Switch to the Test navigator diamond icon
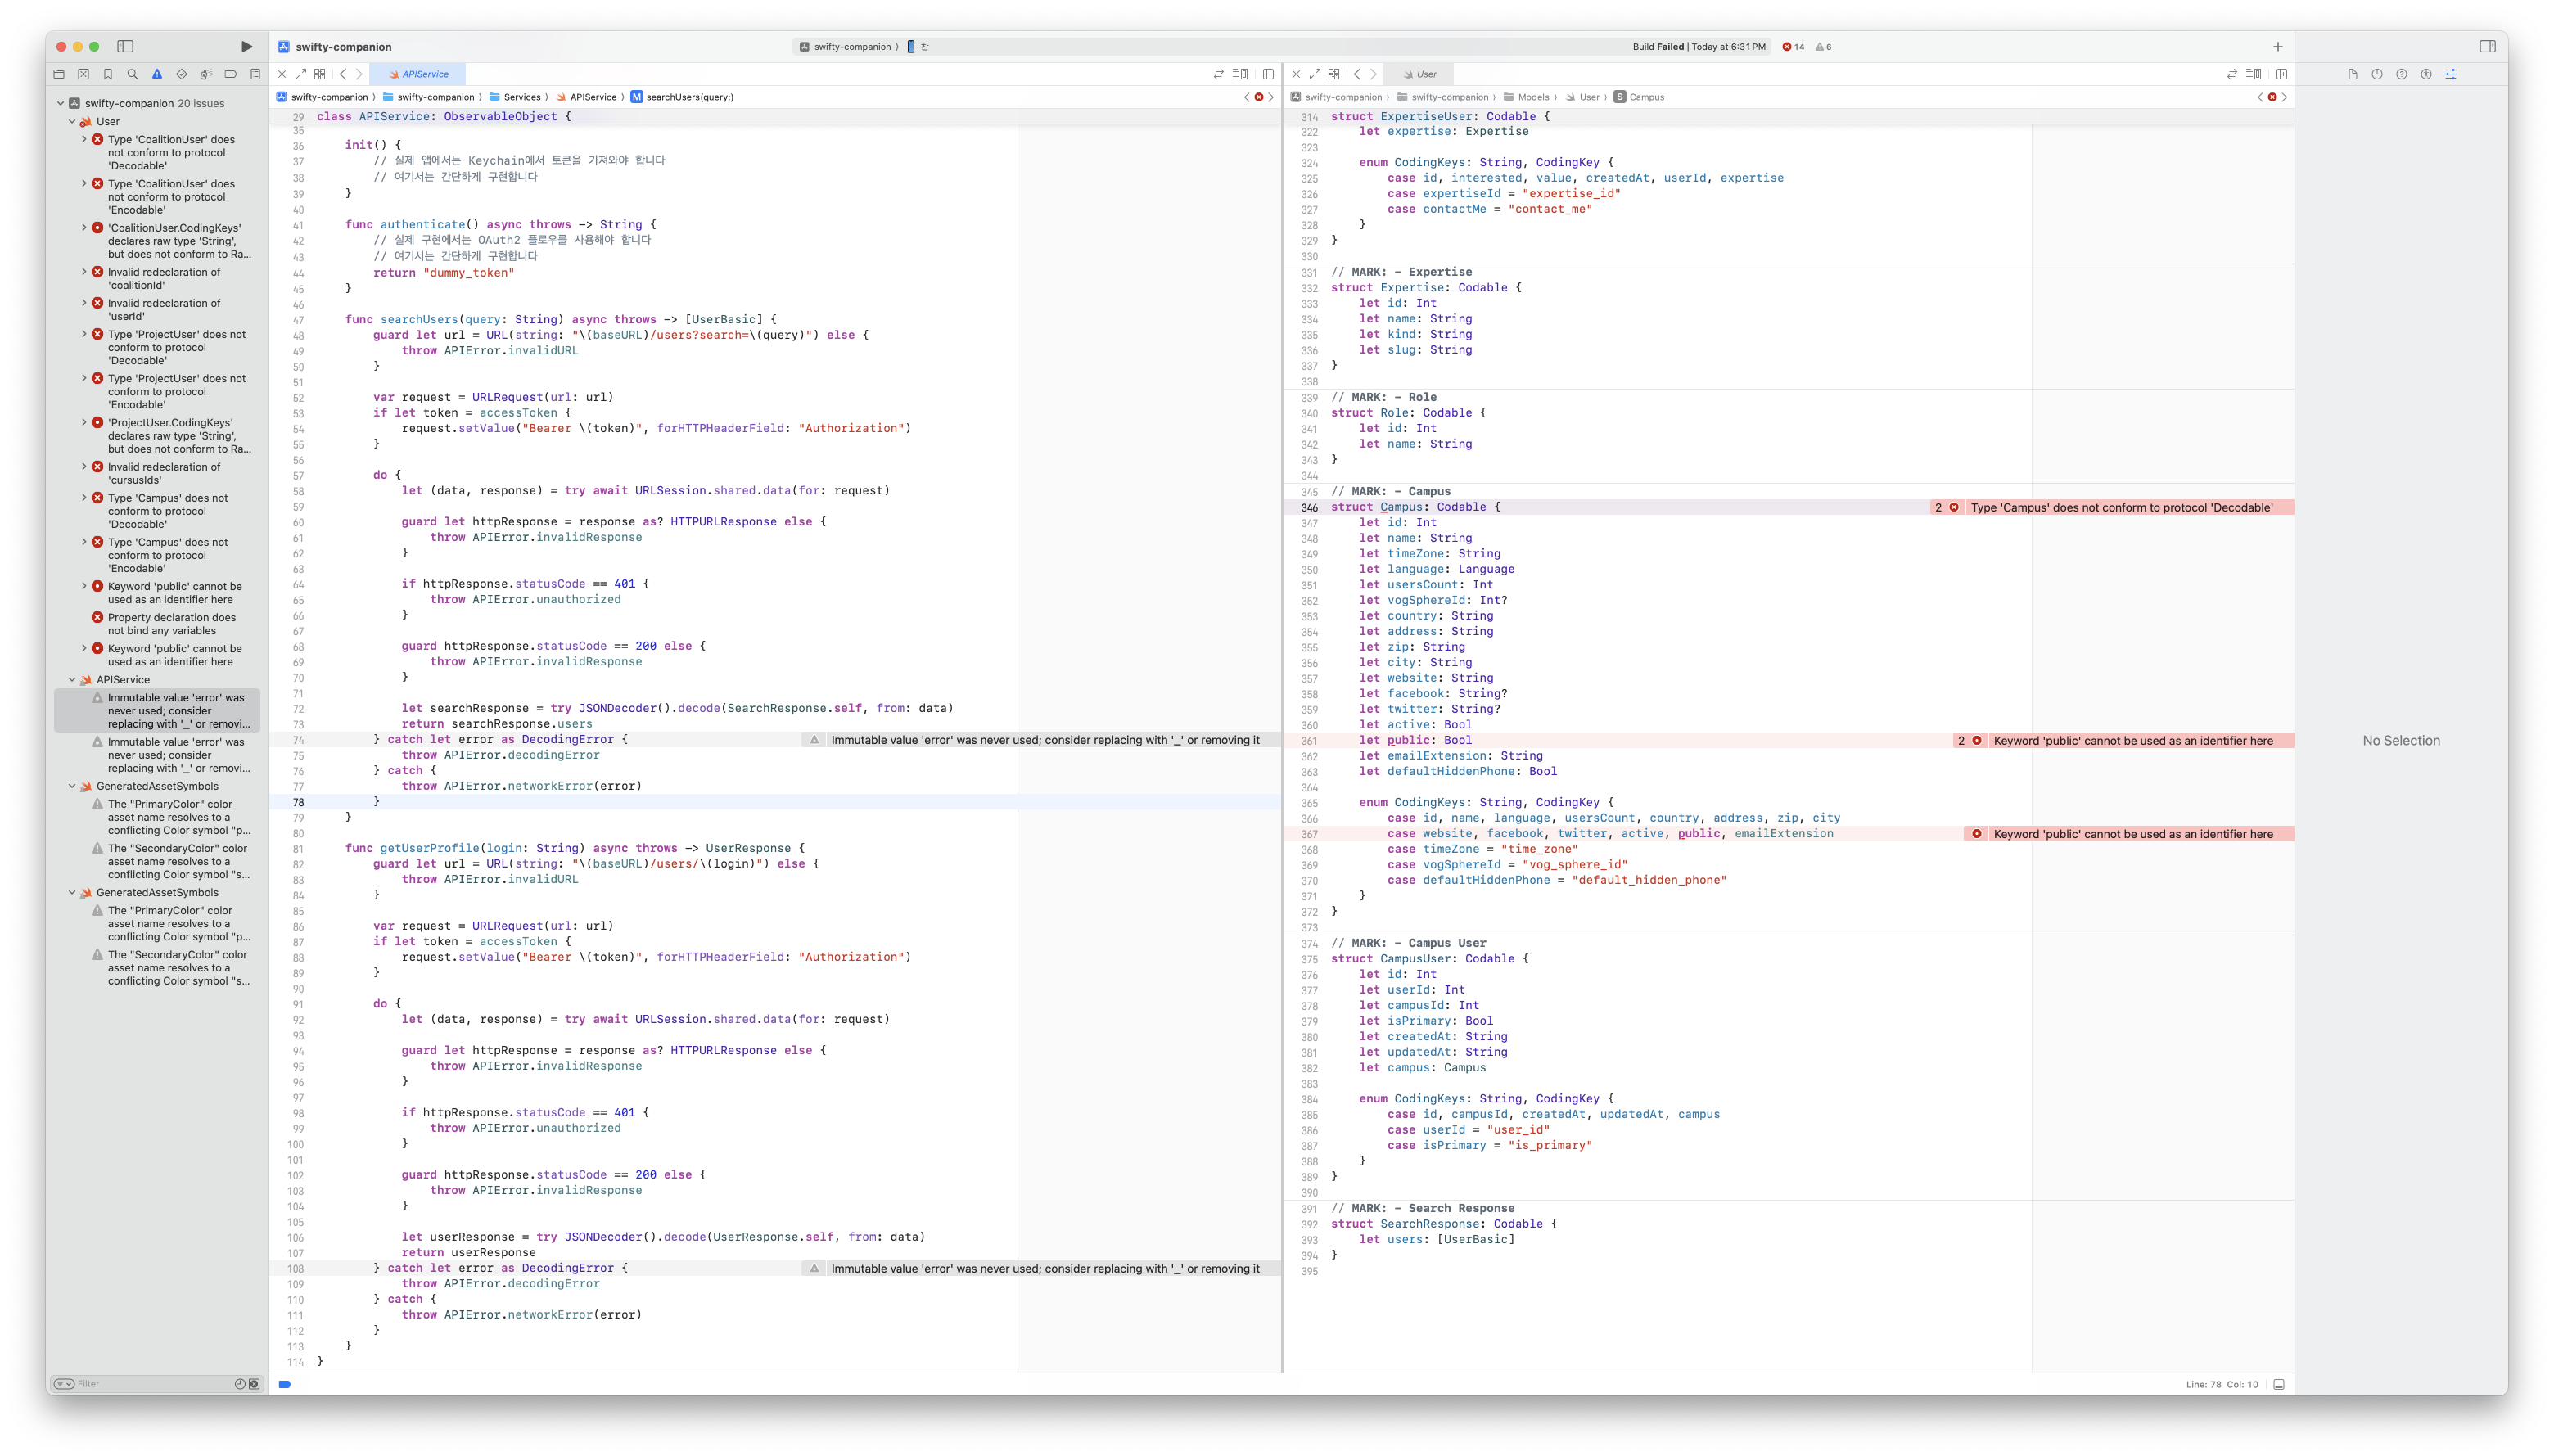 click(x=181, y=74)
